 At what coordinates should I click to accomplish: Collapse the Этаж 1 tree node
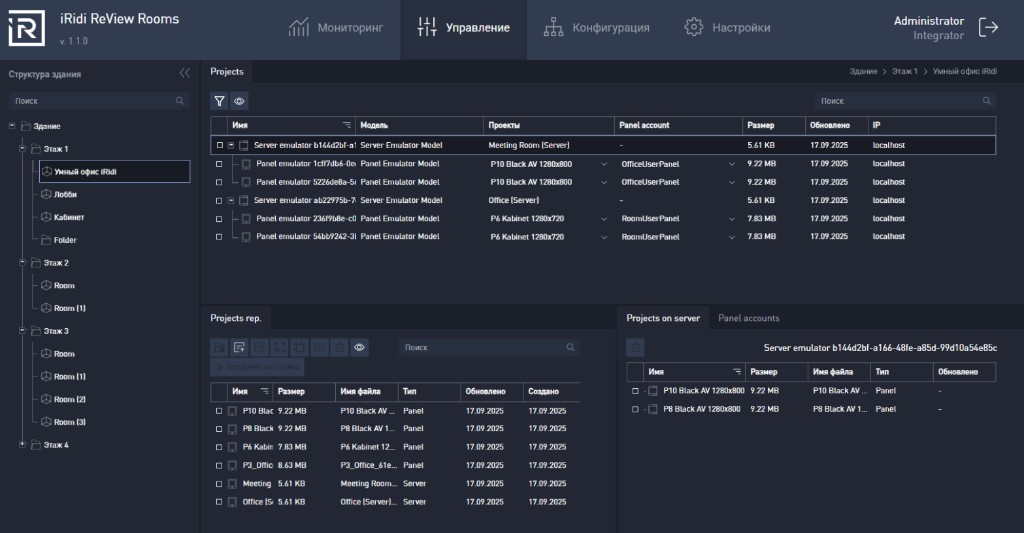[x=22, y=148]
